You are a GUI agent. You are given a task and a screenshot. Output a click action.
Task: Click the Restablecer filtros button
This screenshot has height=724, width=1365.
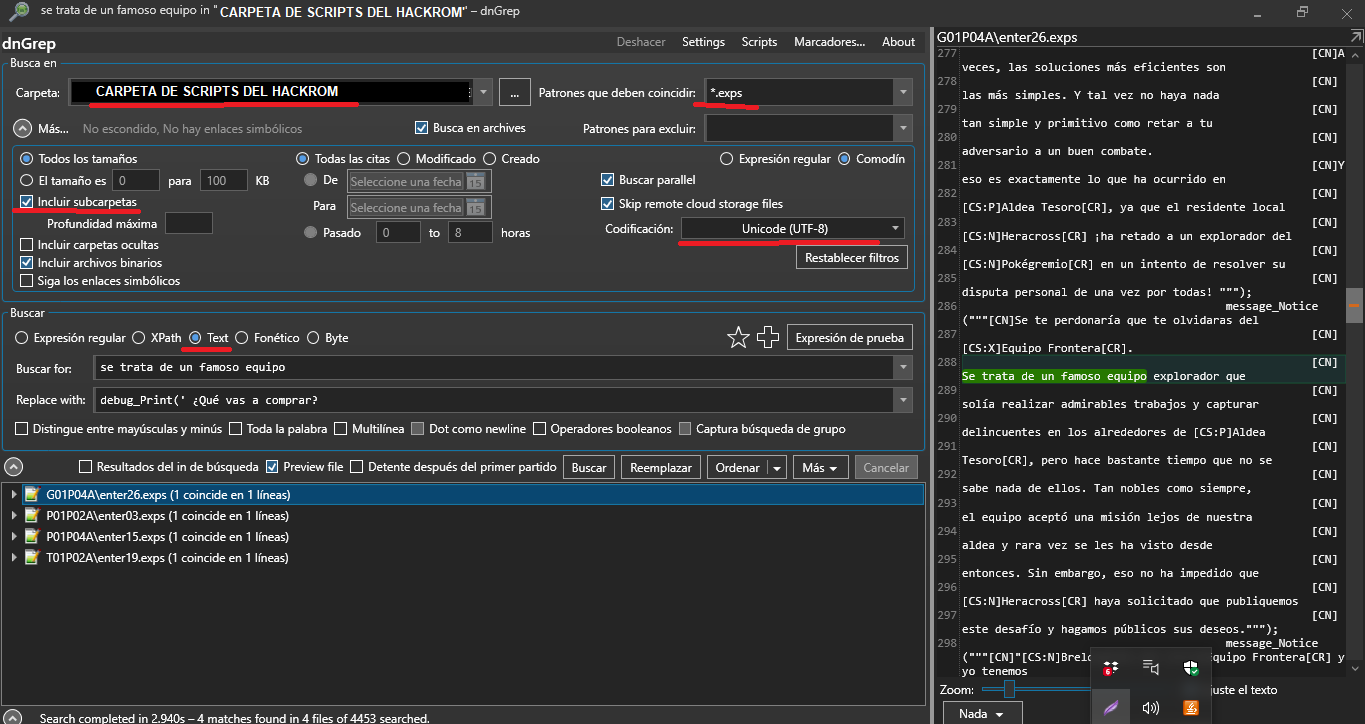(x=850, y=257)
